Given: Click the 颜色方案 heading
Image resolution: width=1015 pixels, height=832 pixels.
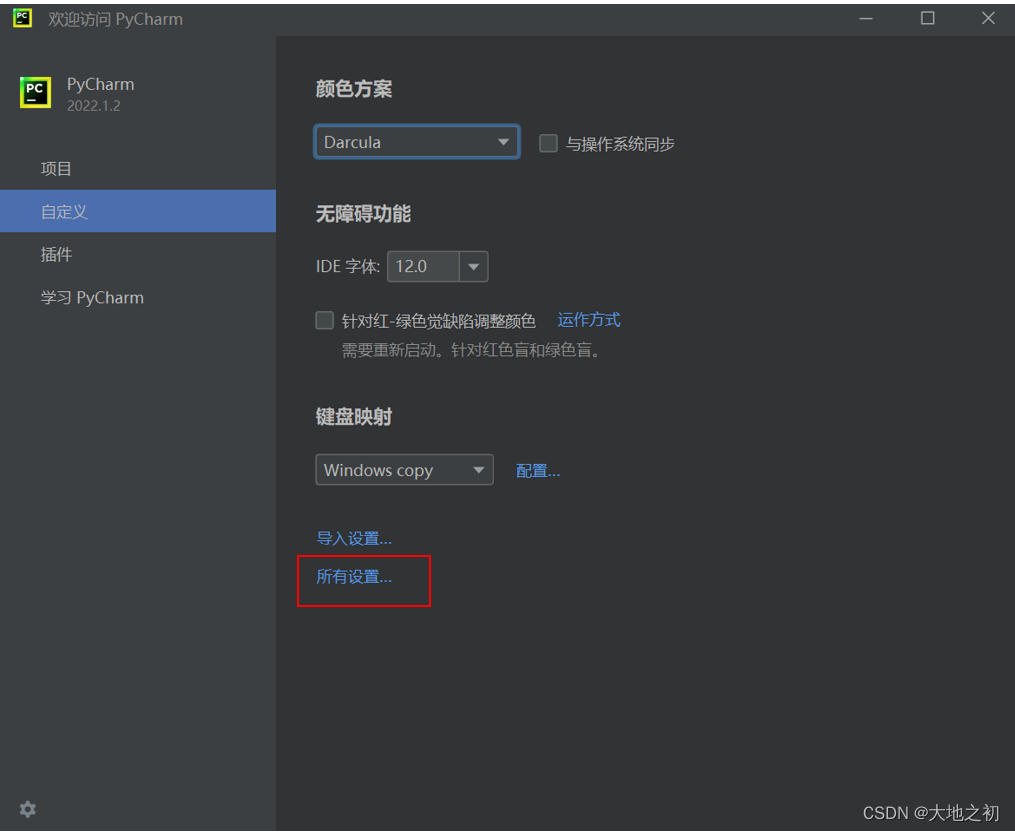Looking at the screenshot, I should tap(354, 89).
